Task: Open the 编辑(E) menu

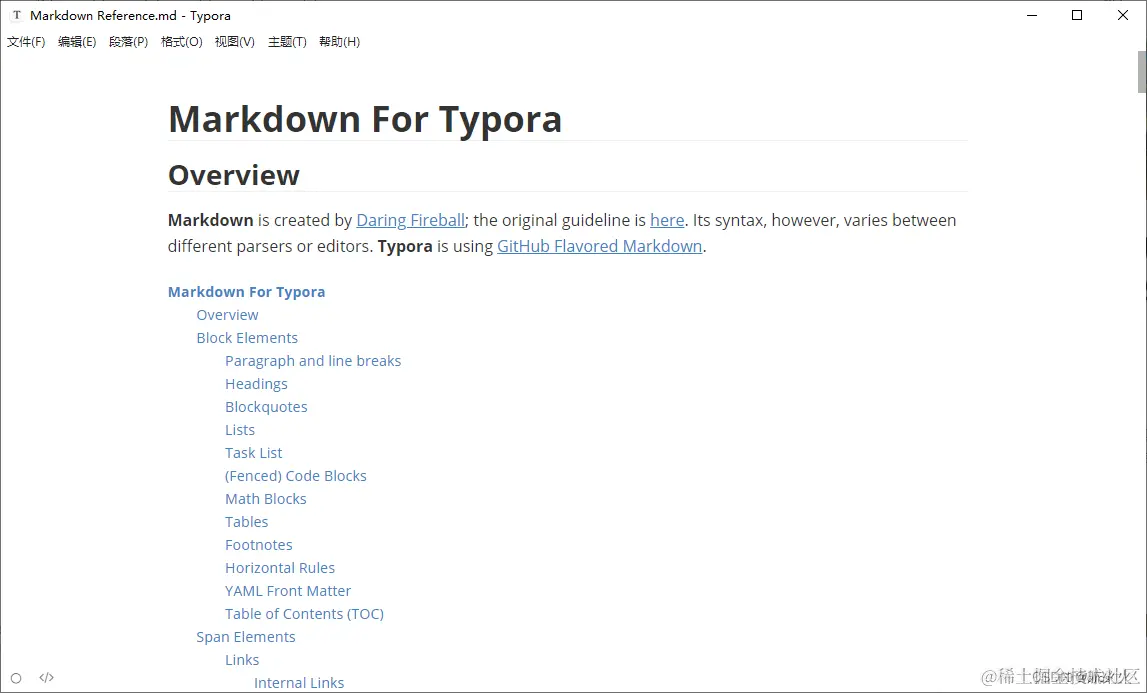Action: [77, 42]
